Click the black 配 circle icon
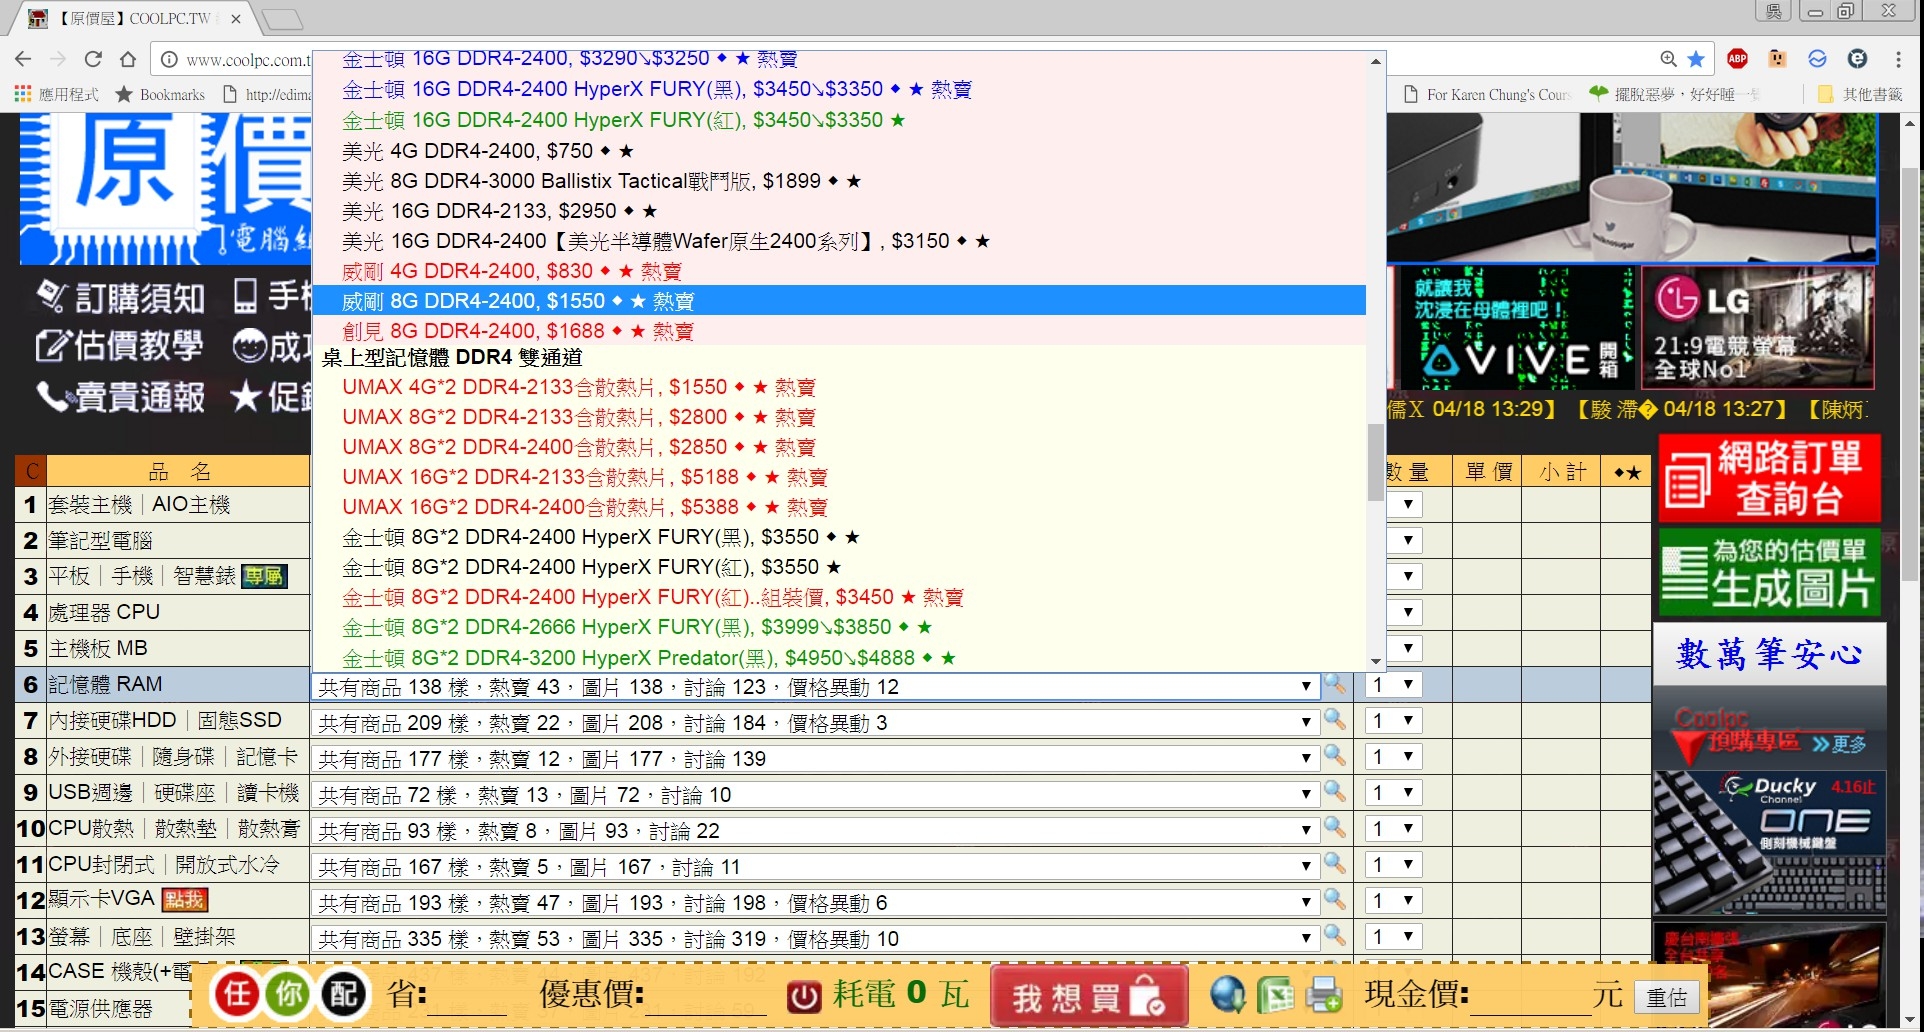This screenshot has width=1924, height=1032. [x=344, y=994]
